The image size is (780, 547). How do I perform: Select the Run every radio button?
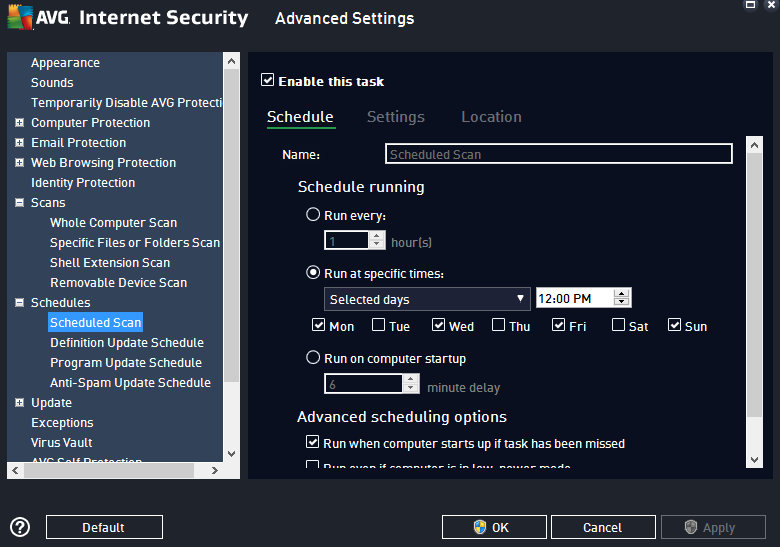point(313,214)
